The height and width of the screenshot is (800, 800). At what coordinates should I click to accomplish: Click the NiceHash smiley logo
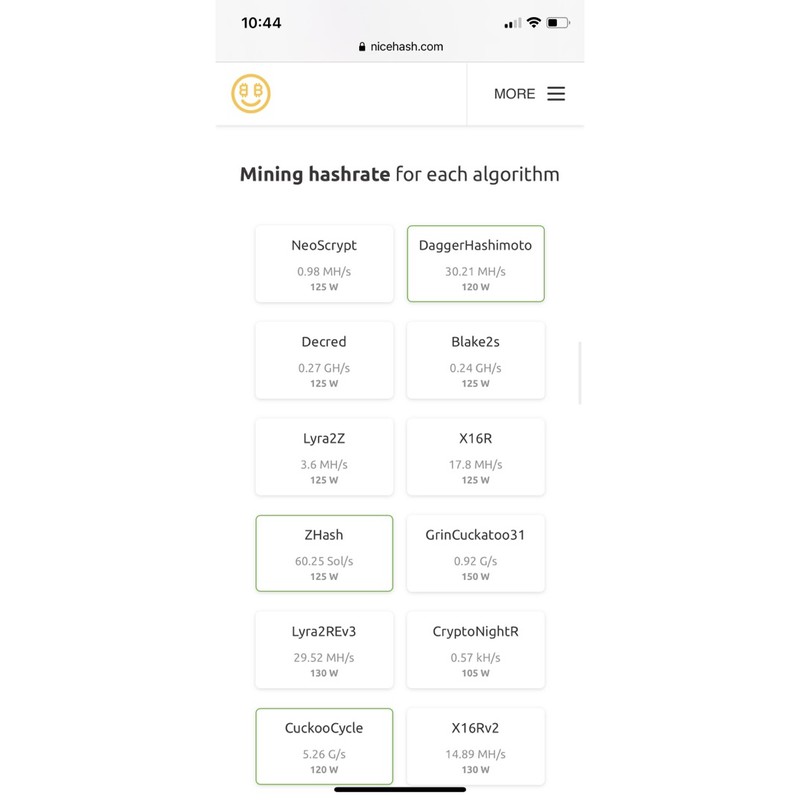click(251, 93)
